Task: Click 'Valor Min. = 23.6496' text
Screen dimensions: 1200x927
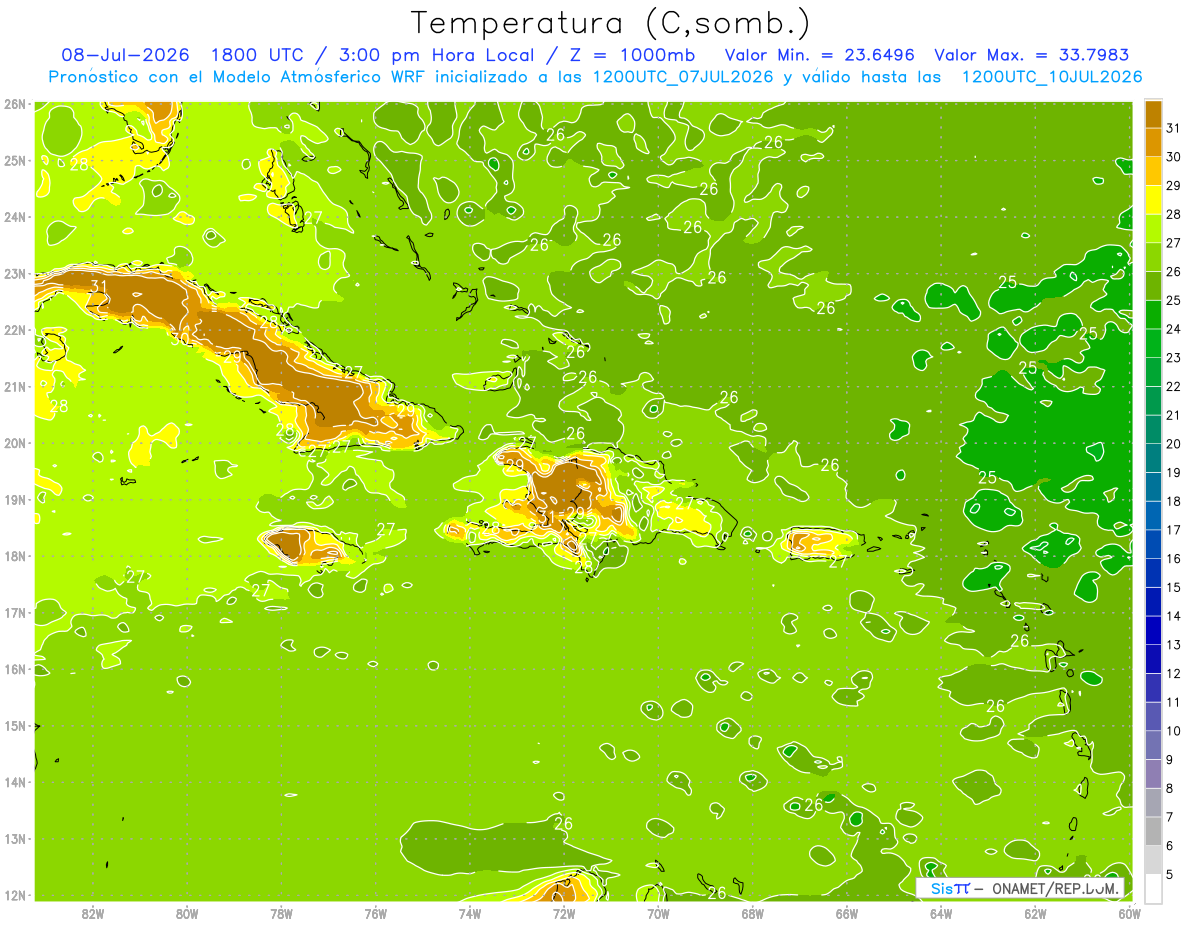Action: click(x=819, y=55)
